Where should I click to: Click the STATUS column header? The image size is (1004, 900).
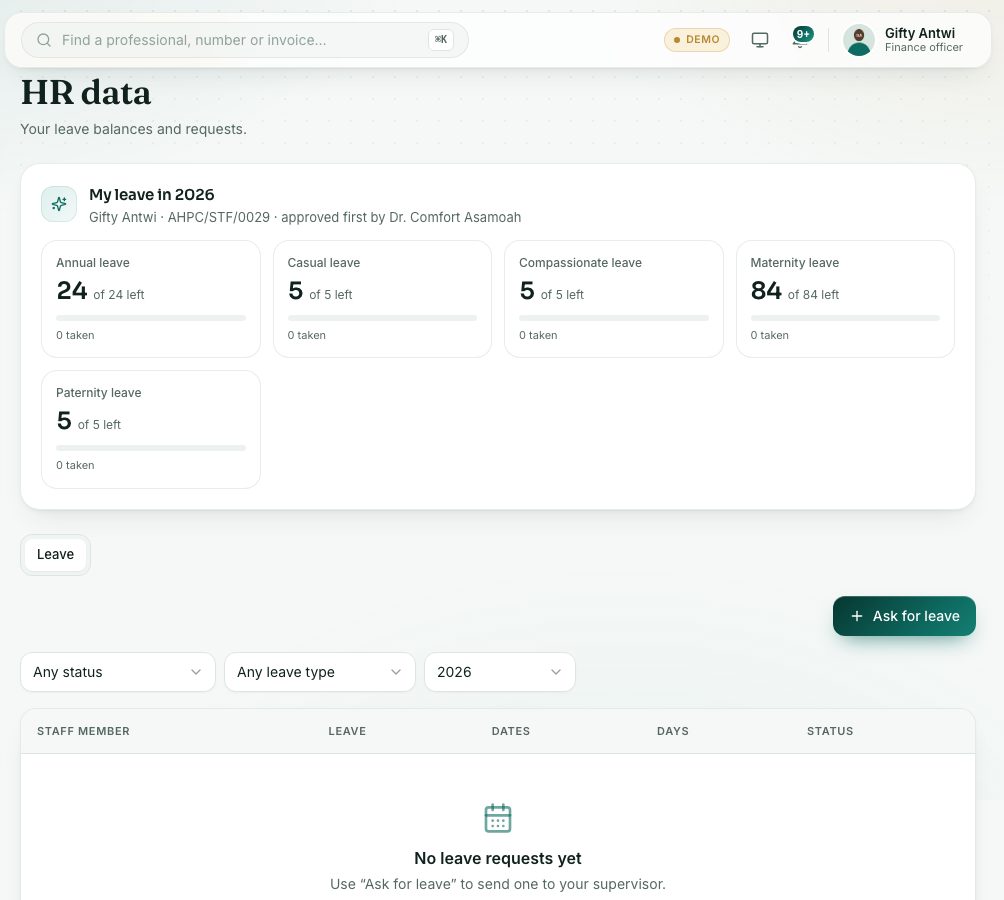pos(830,731)
